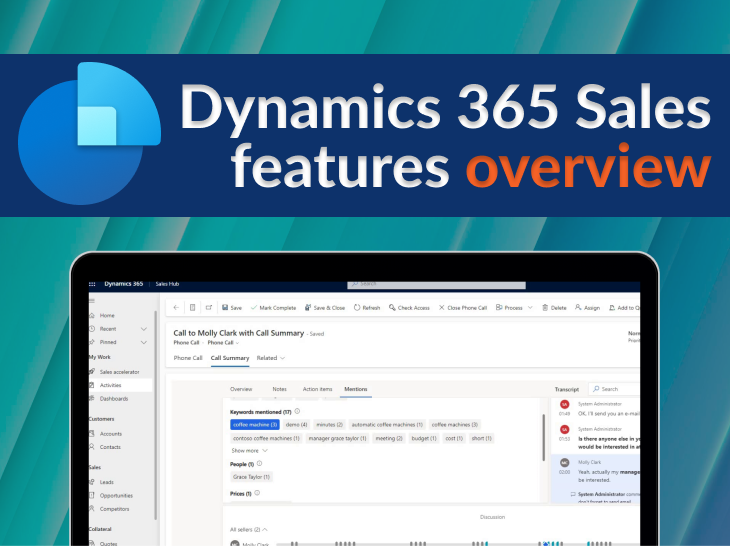This screenshot has height=546, width=730.
Task: Click the Save command
Action: (232, 308)
